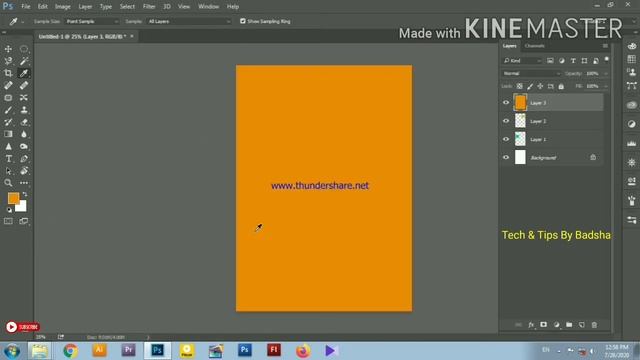Create a new group folder icon

click(569, 325)
